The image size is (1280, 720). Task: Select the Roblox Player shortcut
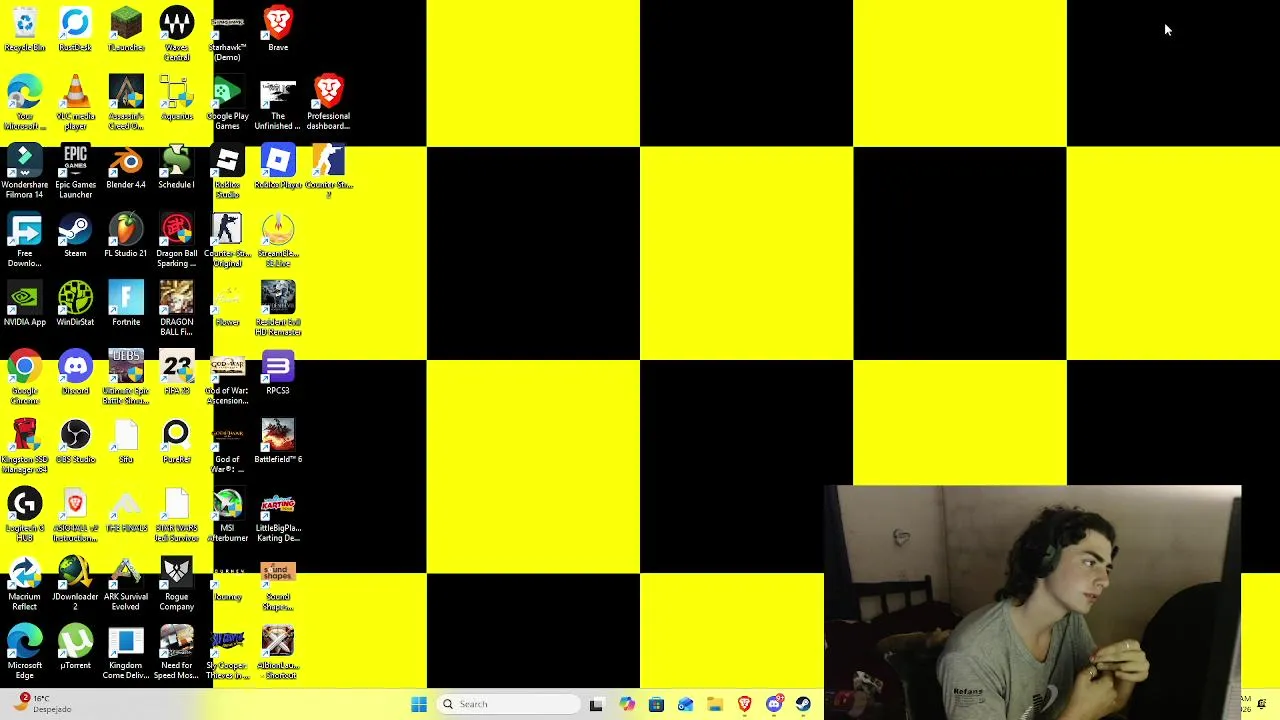coord(278,167)
